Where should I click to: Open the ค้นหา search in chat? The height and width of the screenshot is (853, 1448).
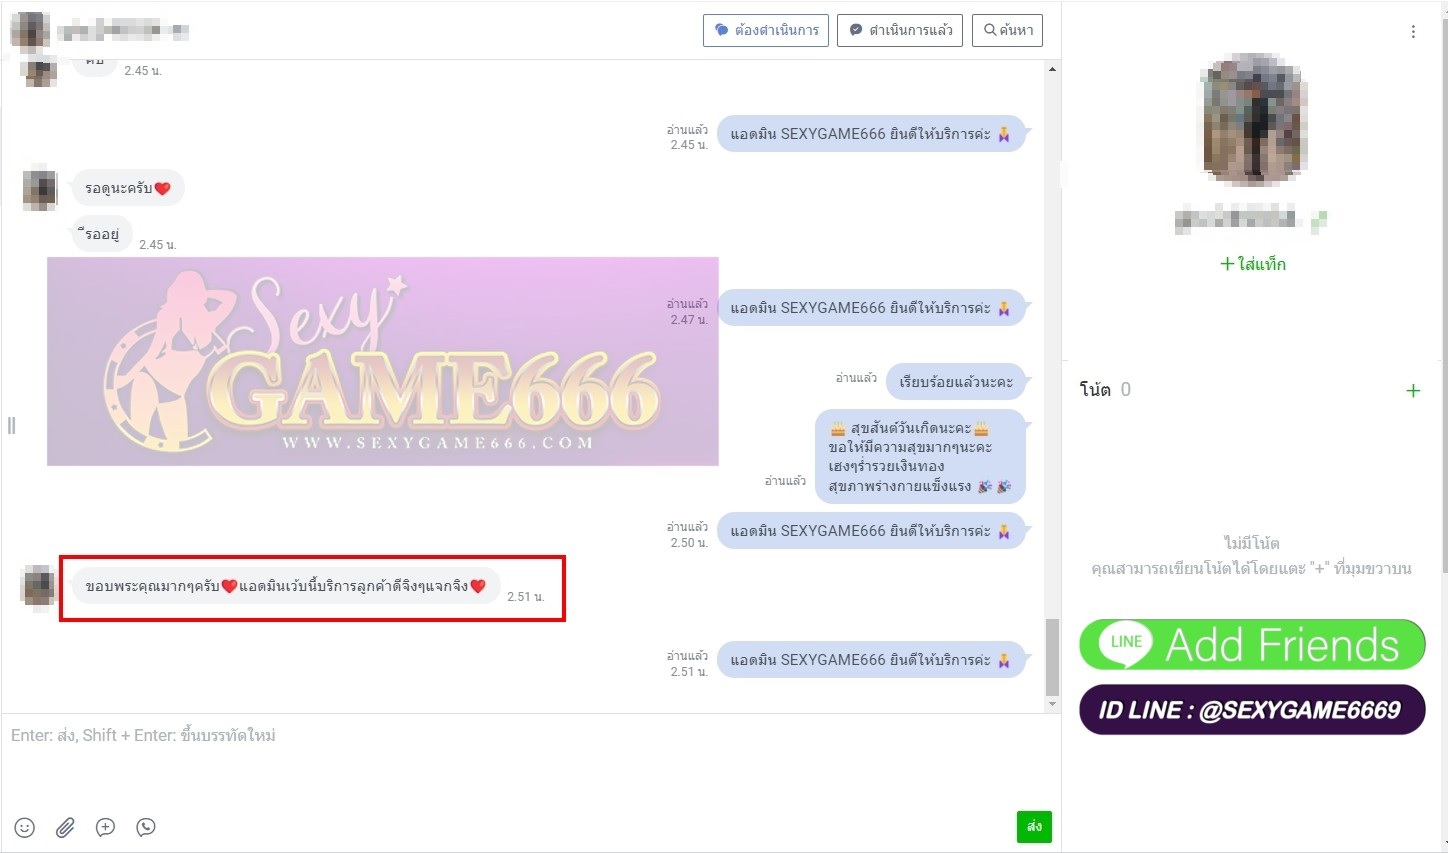[1007, 30]
